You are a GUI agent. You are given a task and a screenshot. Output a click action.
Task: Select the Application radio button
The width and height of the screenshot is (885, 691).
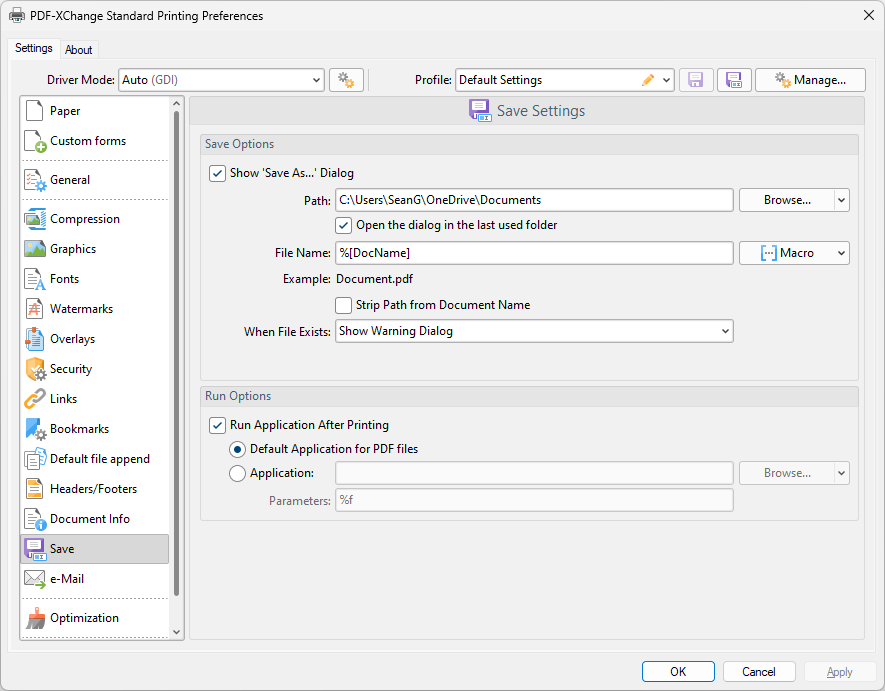(x=238, y=473)
